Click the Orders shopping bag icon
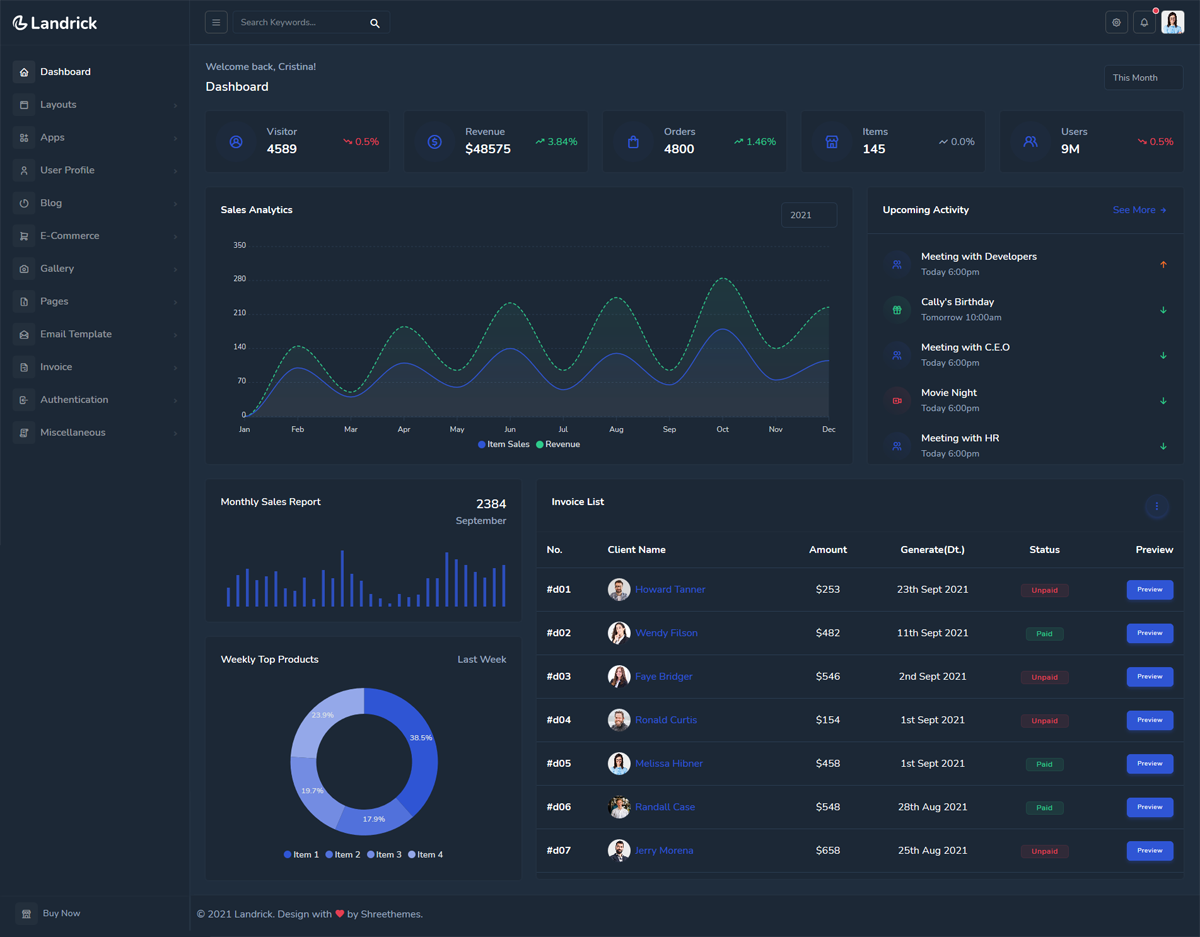 coord(633,142)
